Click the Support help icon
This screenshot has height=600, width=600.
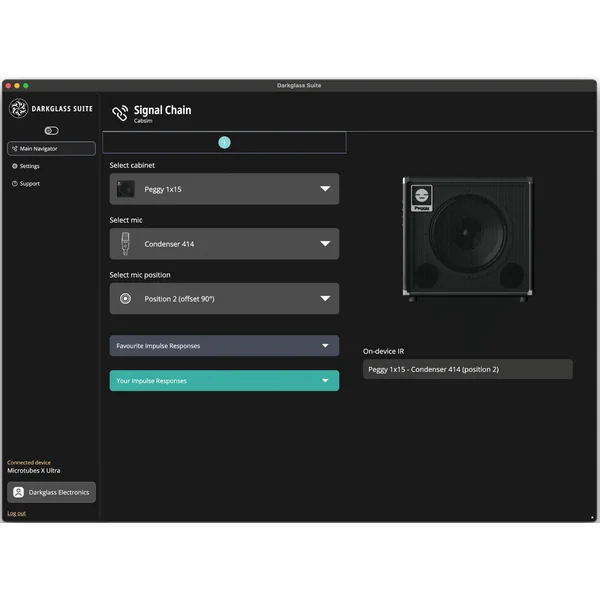(x=15, y=184)
